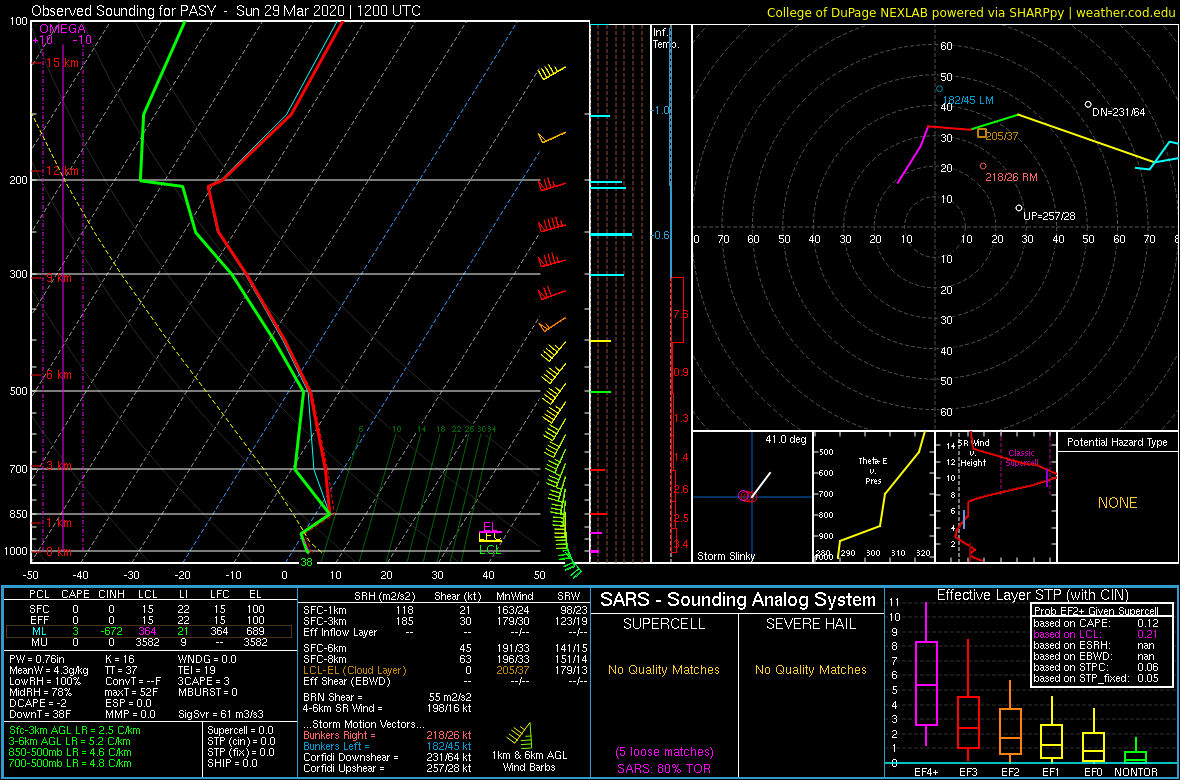Click the UP=257/28 Corfidi upshear marker
The image size is (1180, 780).
pos(1019,208)
